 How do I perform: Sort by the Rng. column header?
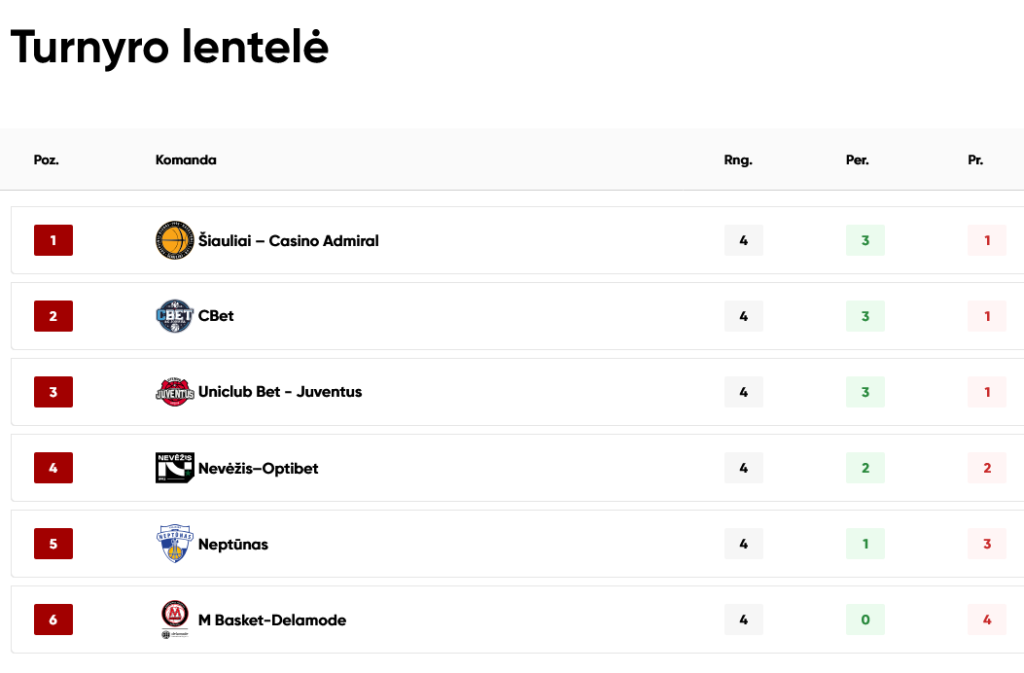[x=738, y=160]
